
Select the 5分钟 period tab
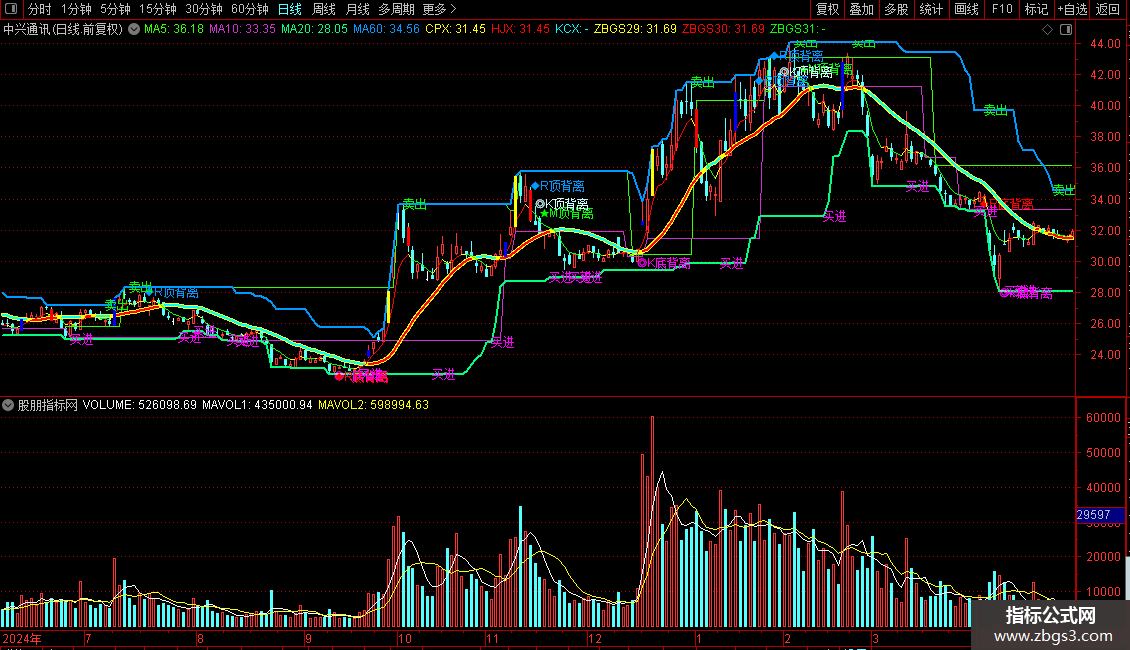pos(115,9)
